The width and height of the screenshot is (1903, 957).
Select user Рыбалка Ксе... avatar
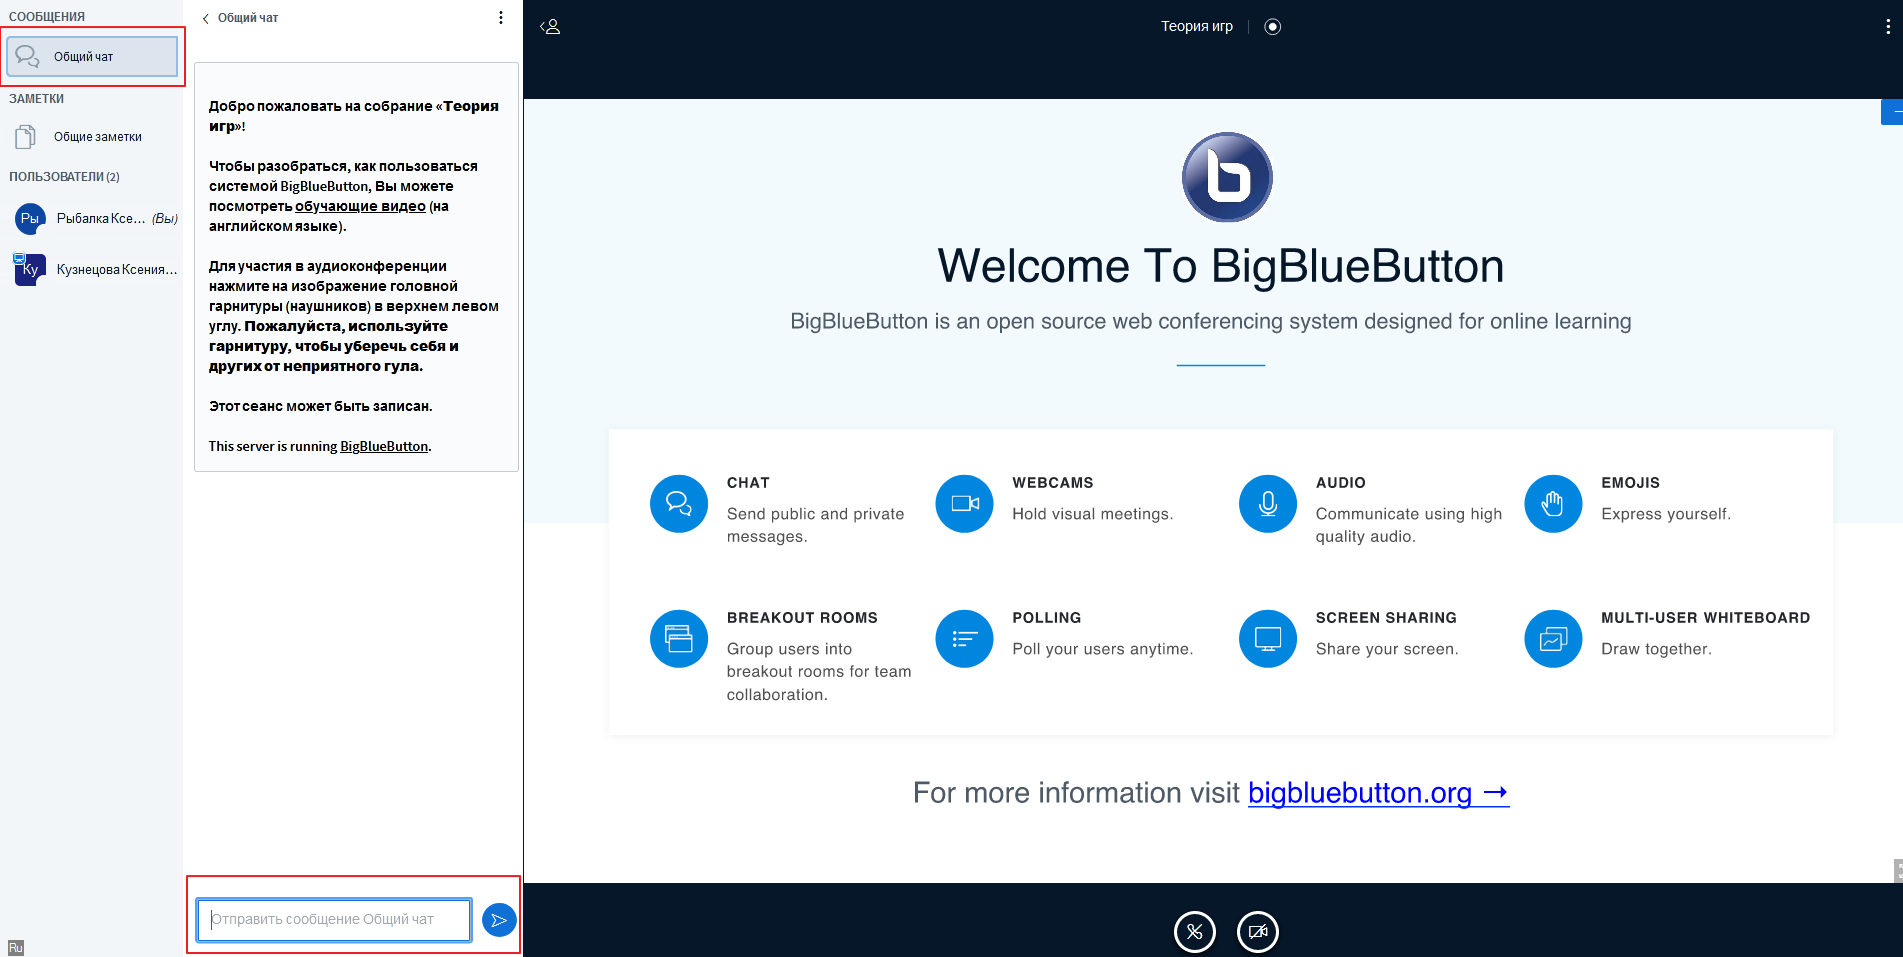(x=30, y=218)
